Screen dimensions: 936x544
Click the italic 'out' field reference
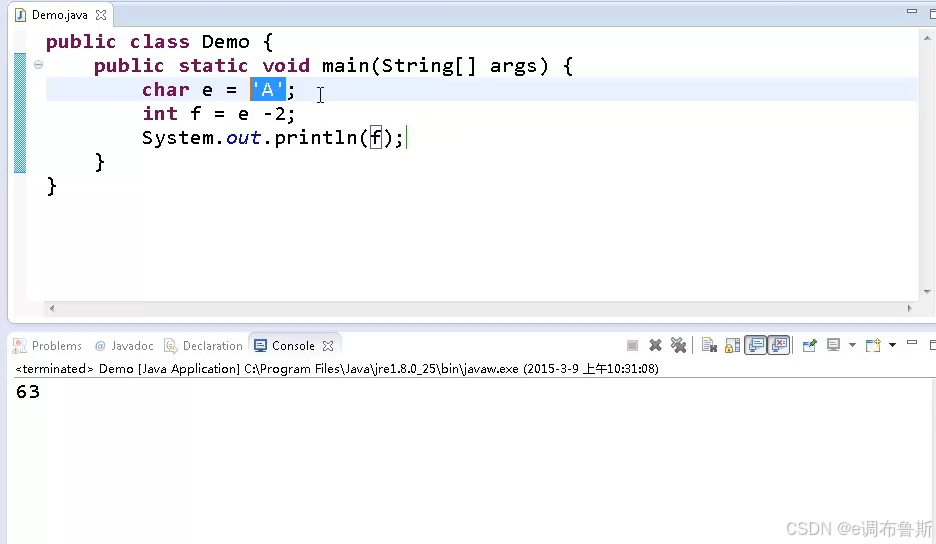244,138
